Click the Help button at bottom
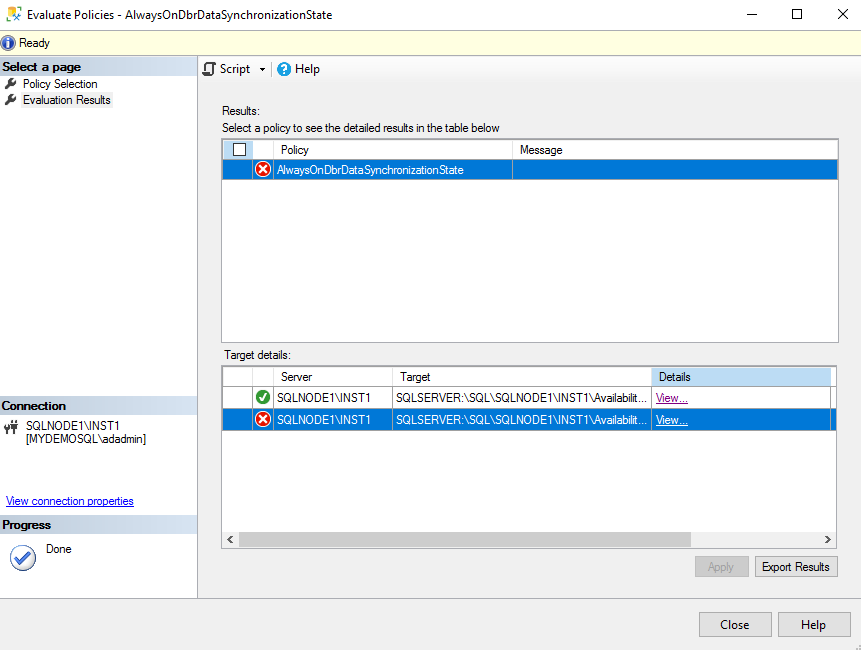The image size is (861, 650). pyautogui.click(x=813, y=624)
